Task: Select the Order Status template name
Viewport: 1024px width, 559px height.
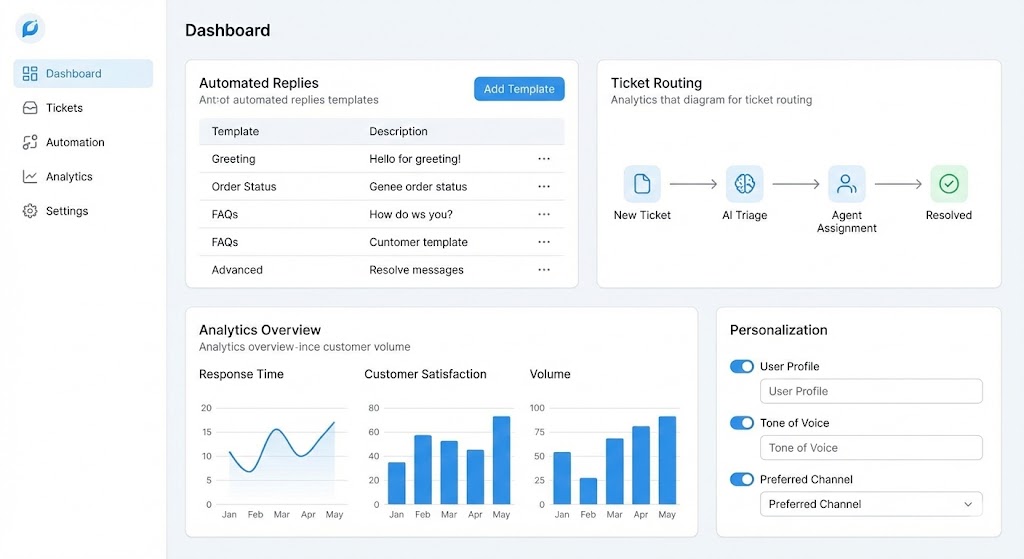Action: pos(244,187)
